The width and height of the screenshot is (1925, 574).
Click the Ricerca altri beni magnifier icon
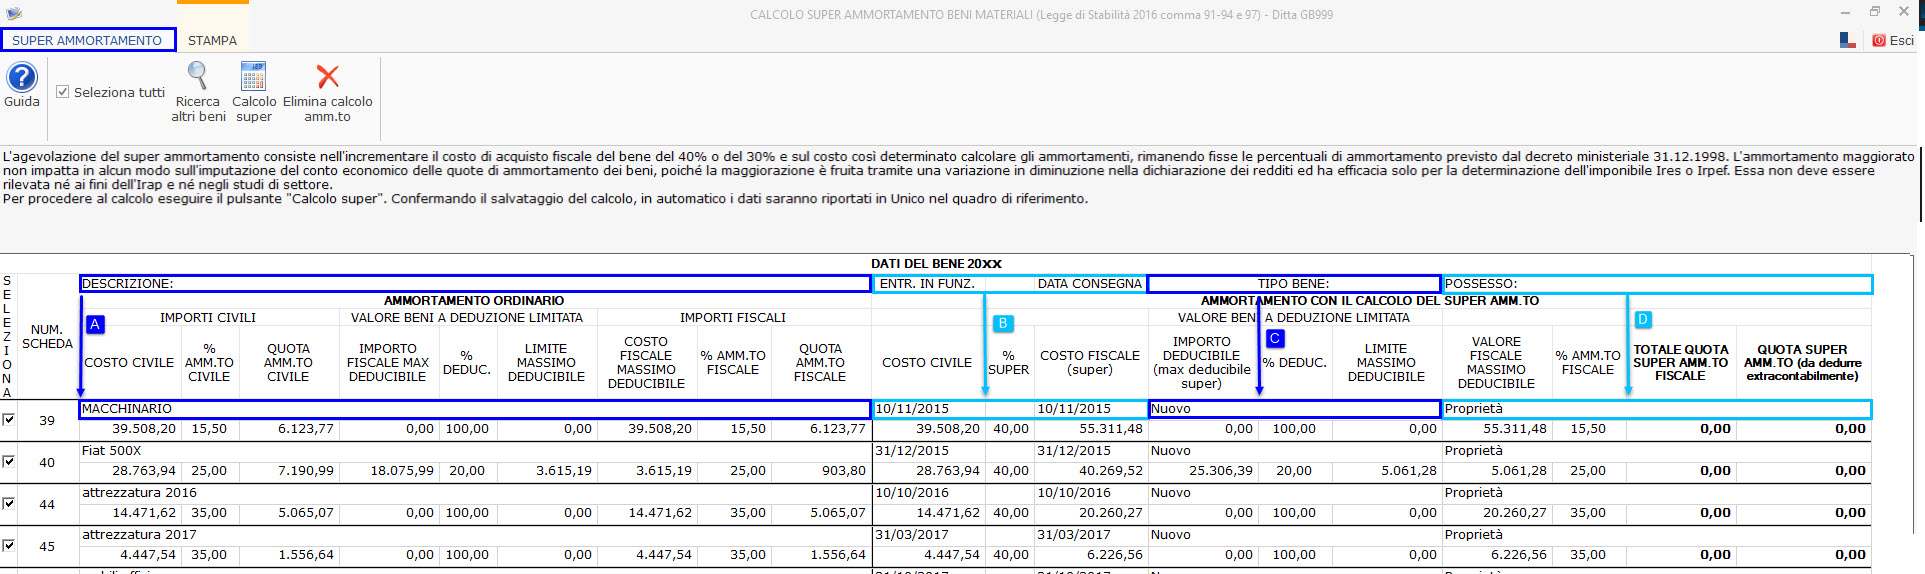tap(198, 76)
